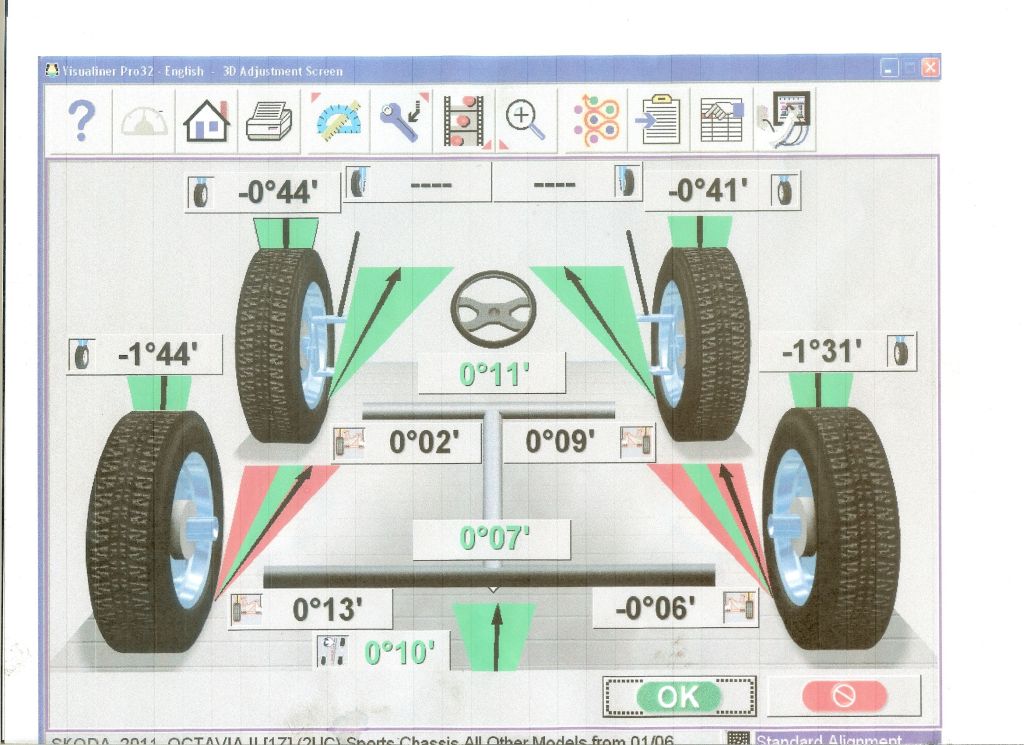1024x745 pixels.
Task: Confirm with the green OK button
Action: (679, 697)
